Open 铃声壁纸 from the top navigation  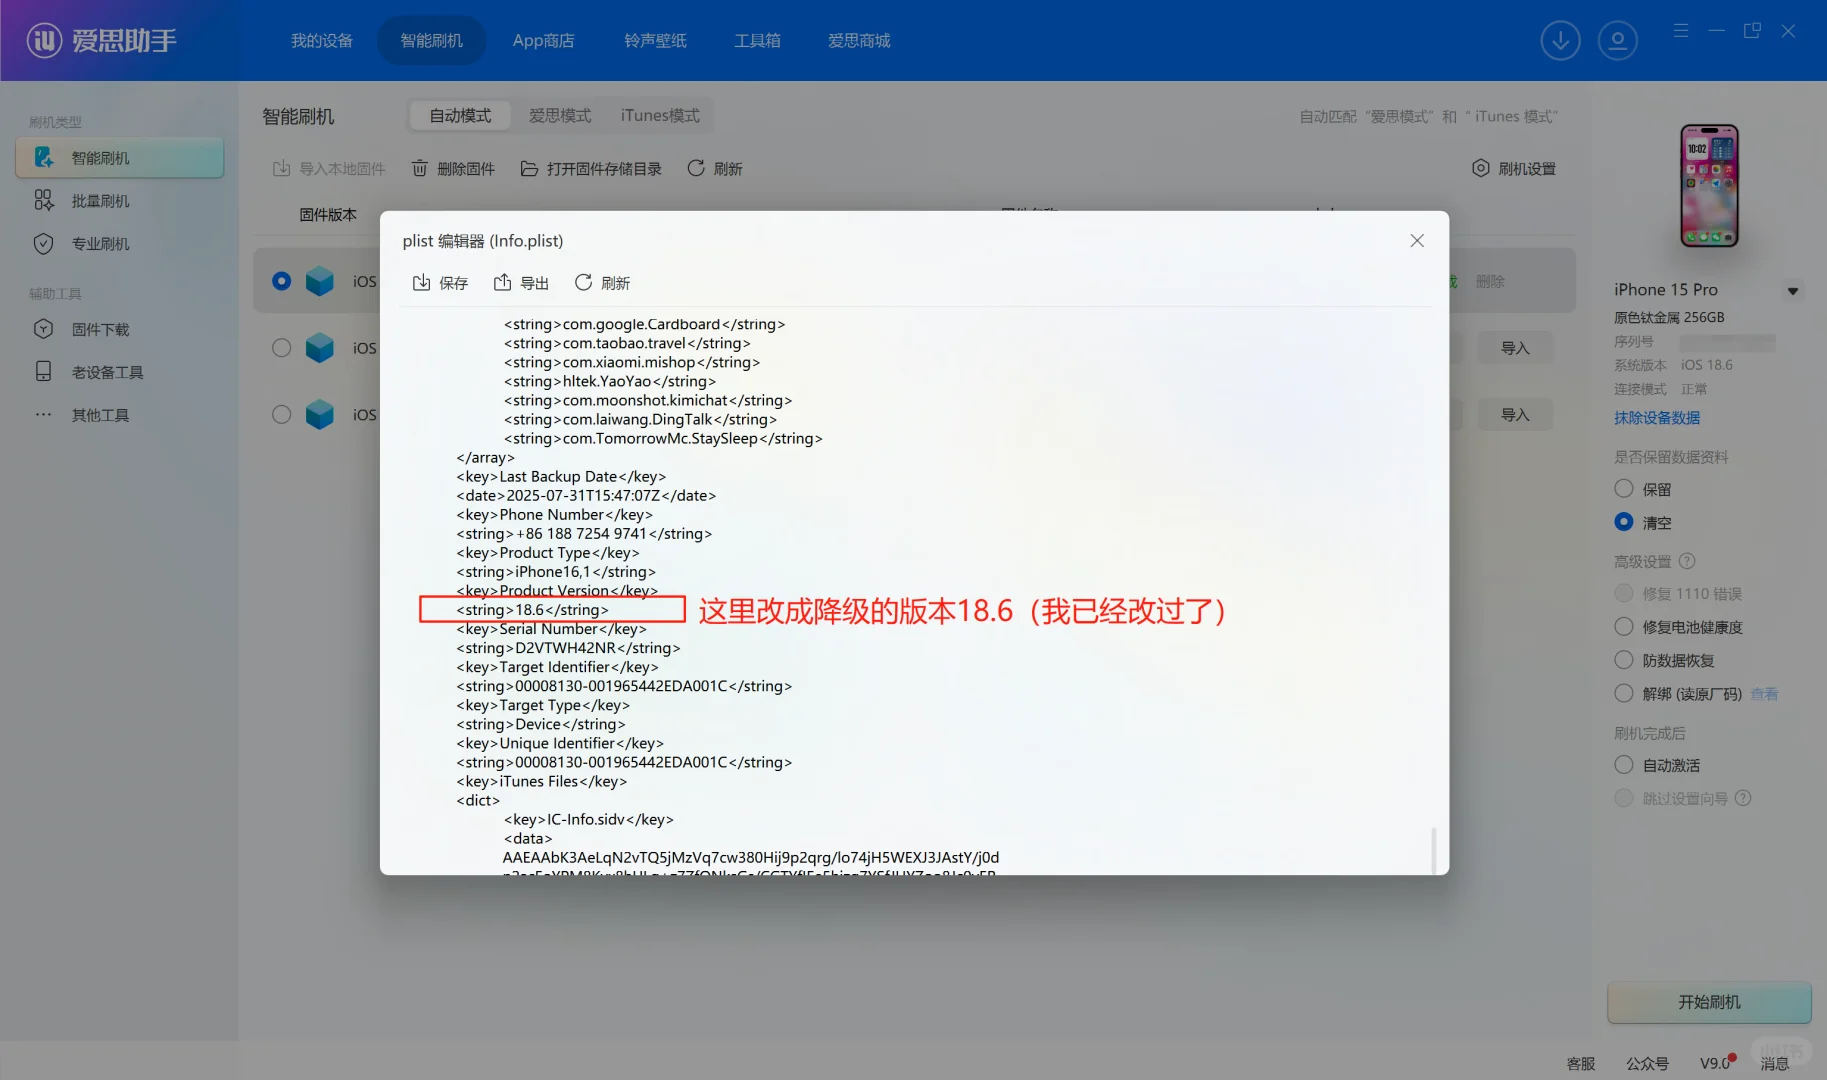(x=655, y=40)
